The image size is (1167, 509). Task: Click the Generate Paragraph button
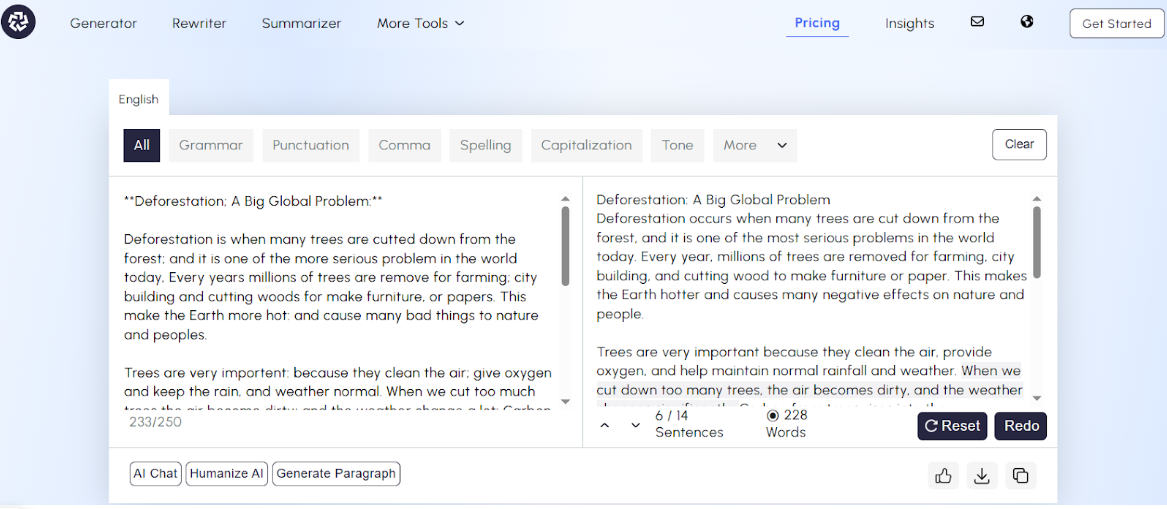pyautogui.click(x=336, y=473)
